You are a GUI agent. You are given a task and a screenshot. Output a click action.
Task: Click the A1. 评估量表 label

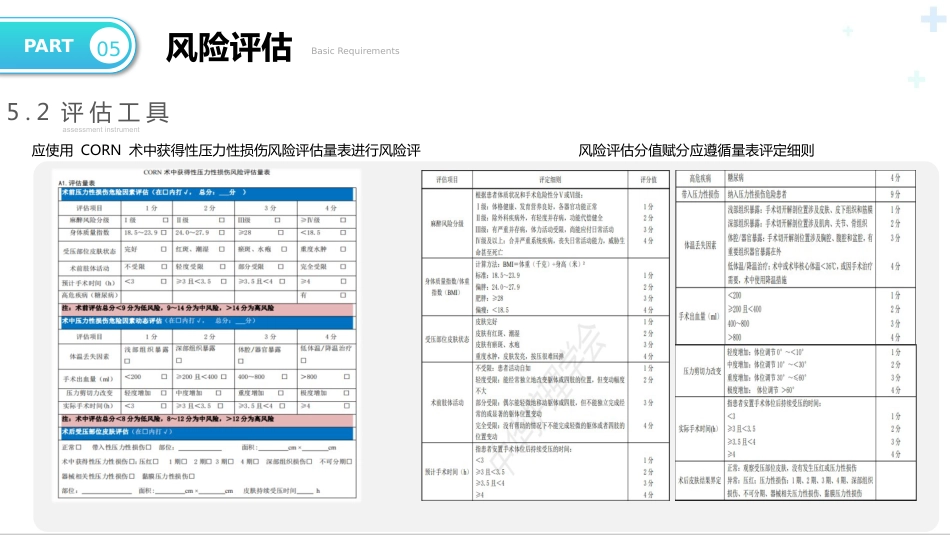[76, 182]
